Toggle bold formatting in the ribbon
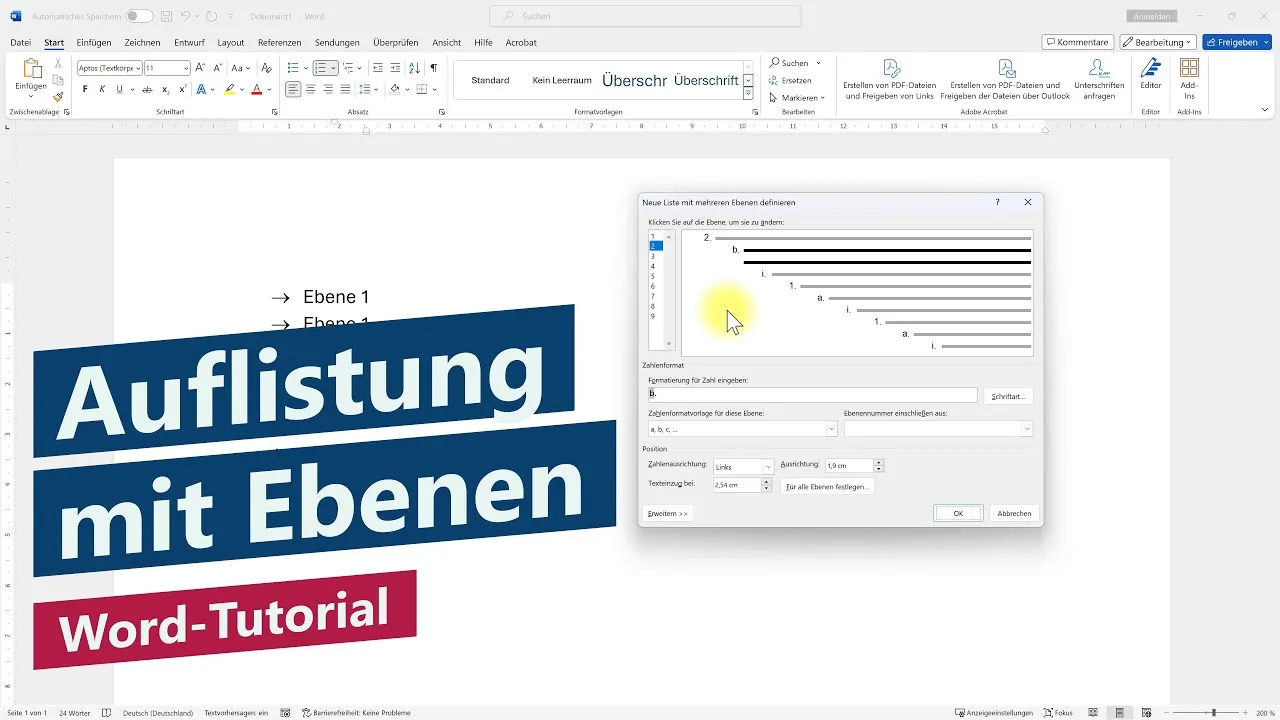The height and width of the screenshot is (720, 1280). coord(85,89)
